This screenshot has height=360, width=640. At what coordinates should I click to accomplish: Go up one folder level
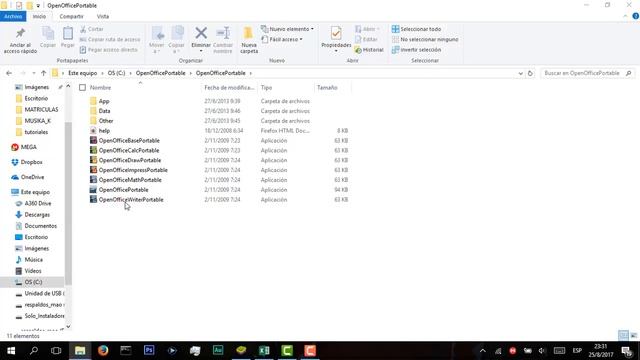44,73
